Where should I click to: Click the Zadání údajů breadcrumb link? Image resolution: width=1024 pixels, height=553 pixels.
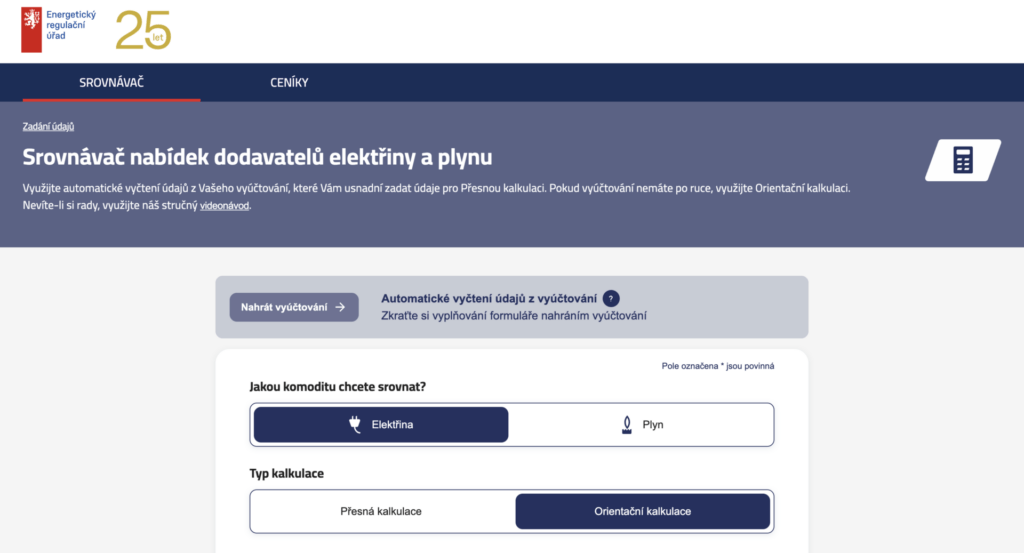tap(48, 127)
